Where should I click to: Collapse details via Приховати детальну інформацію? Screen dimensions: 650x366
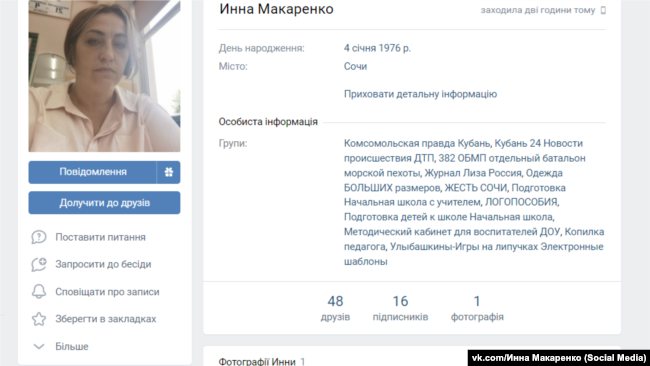pos(420,94)
